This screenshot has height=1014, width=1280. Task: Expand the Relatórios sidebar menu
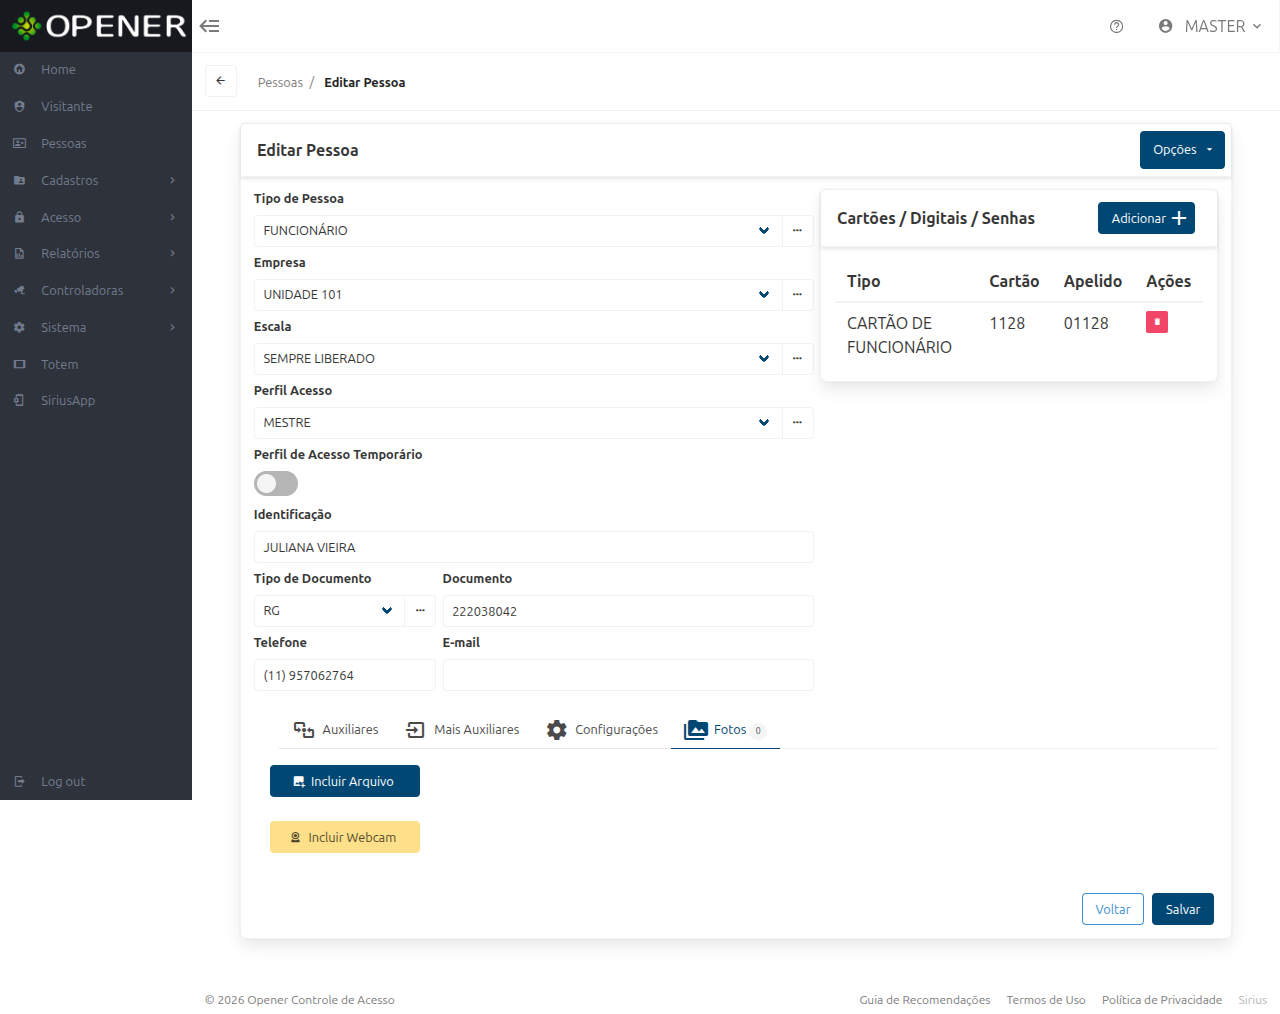[96, 253]
